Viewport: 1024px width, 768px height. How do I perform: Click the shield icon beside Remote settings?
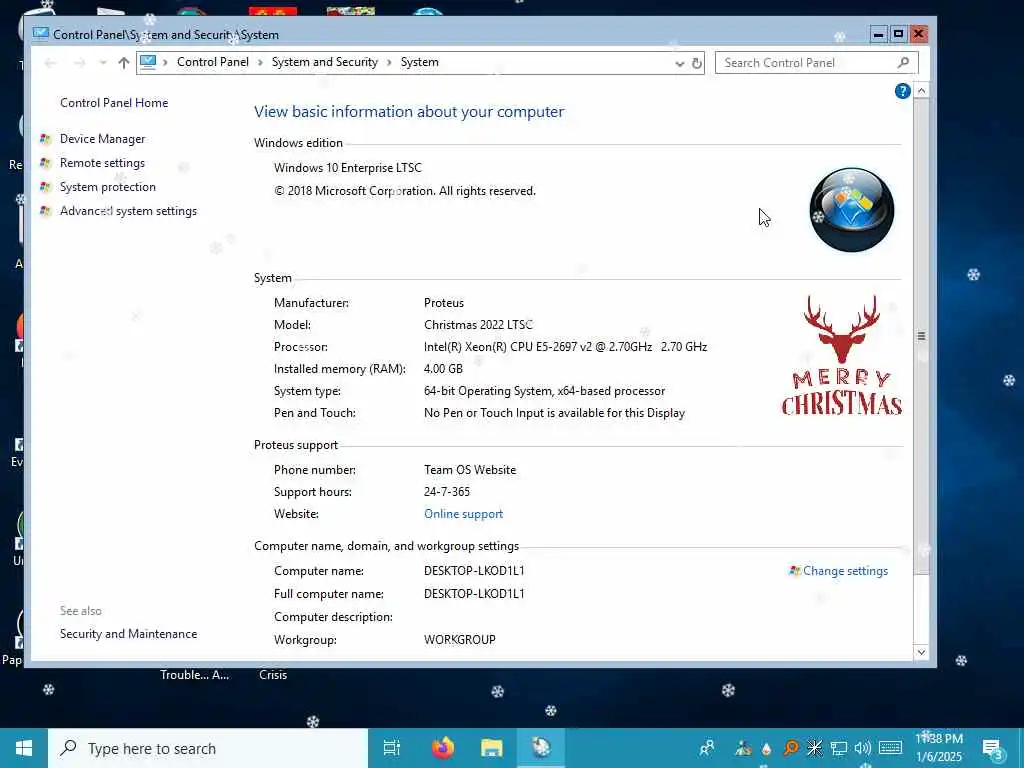[x=45, y=163]
